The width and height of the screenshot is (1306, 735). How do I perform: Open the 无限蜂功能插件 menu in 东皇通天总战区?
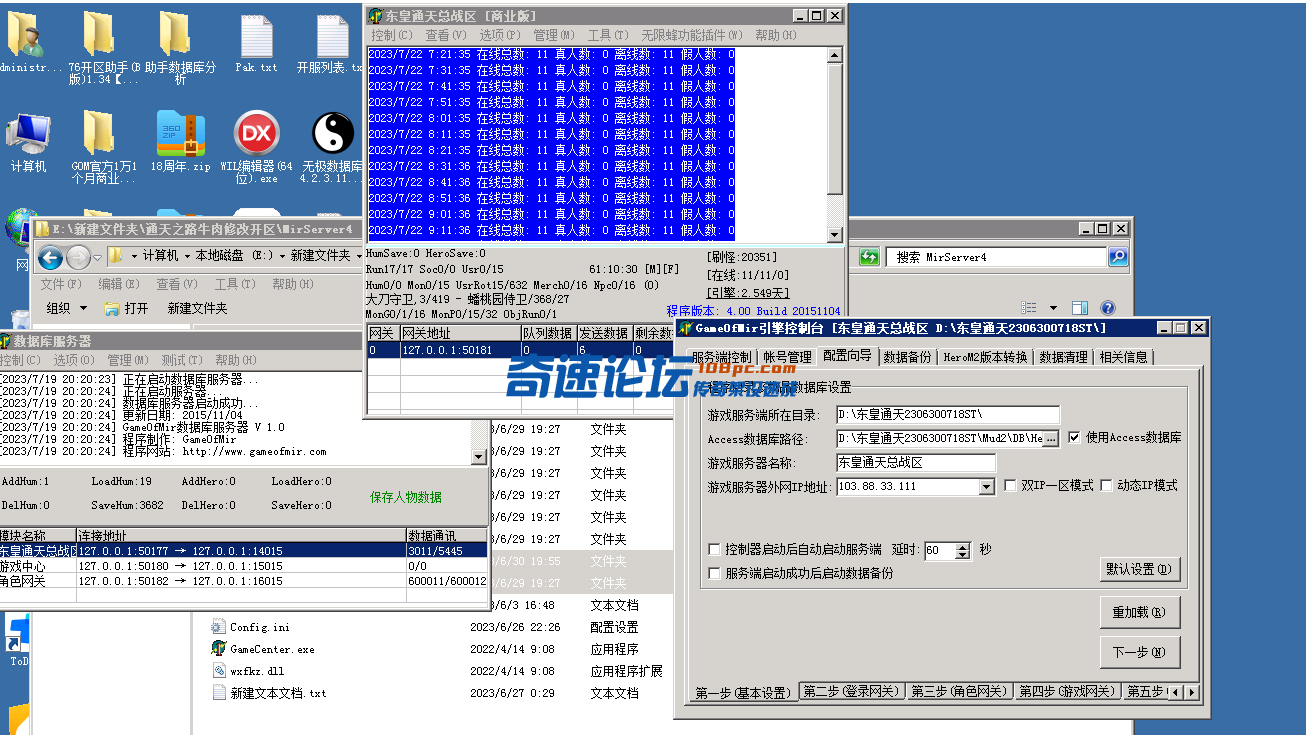point(691,35)
